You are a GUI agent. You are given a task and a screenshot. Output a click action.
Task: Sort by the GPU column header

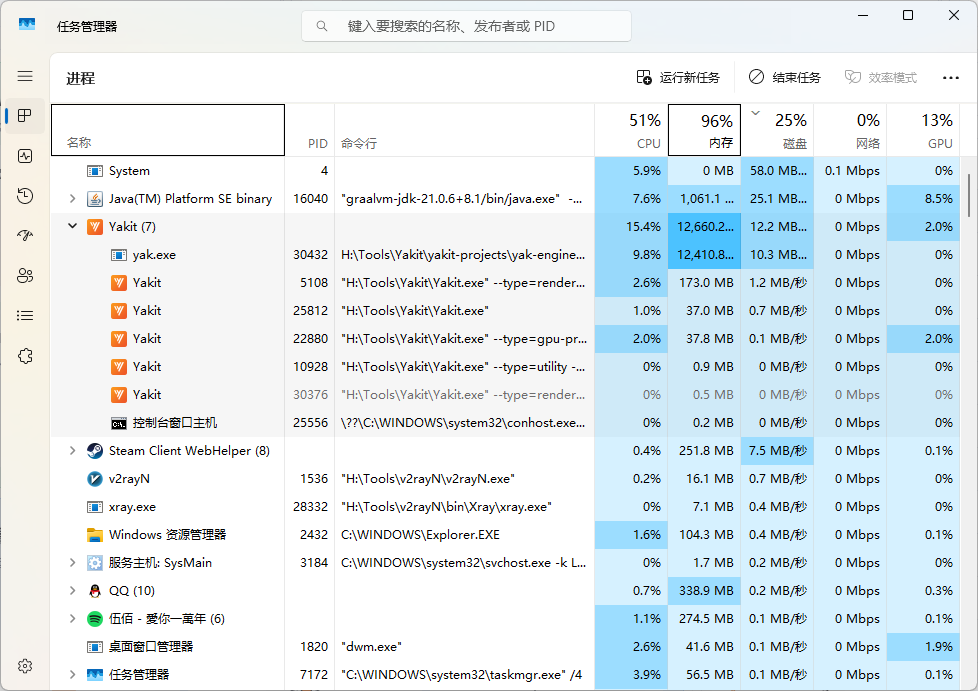(x=924, y=130)
